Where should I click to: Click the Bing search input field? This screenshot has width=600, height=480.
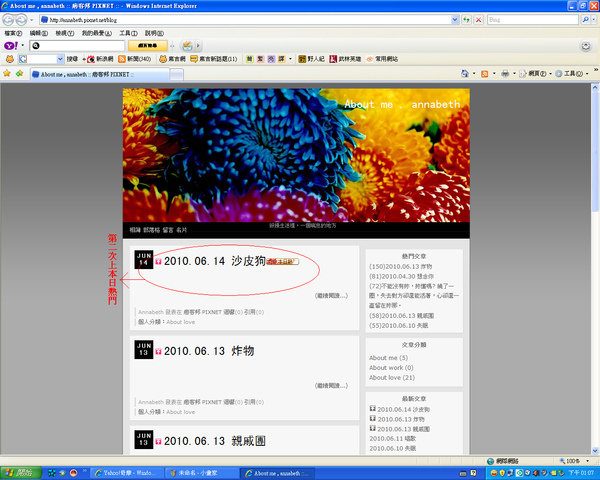pos(533,20)
